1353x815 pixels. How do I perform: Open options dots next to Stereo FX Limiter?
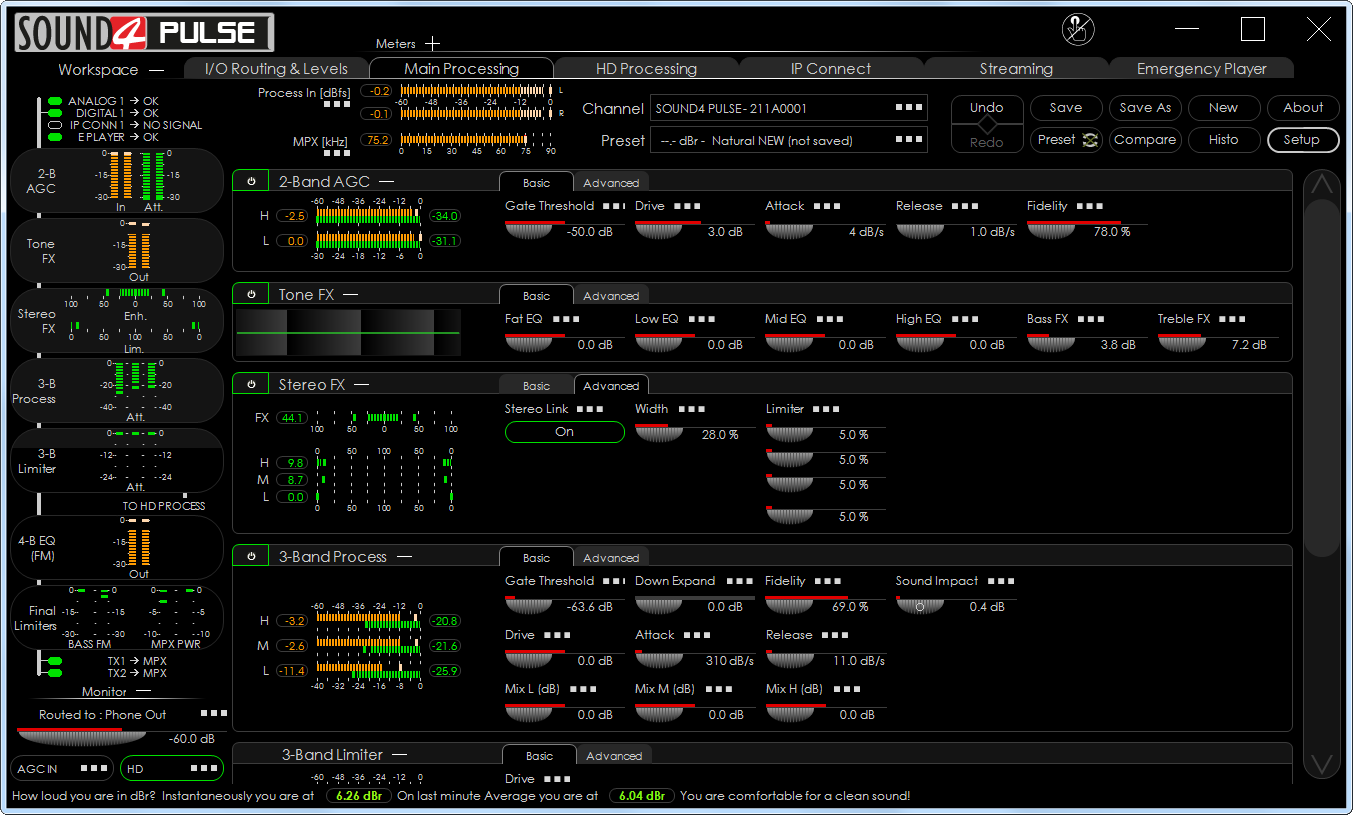click(827, 409)
